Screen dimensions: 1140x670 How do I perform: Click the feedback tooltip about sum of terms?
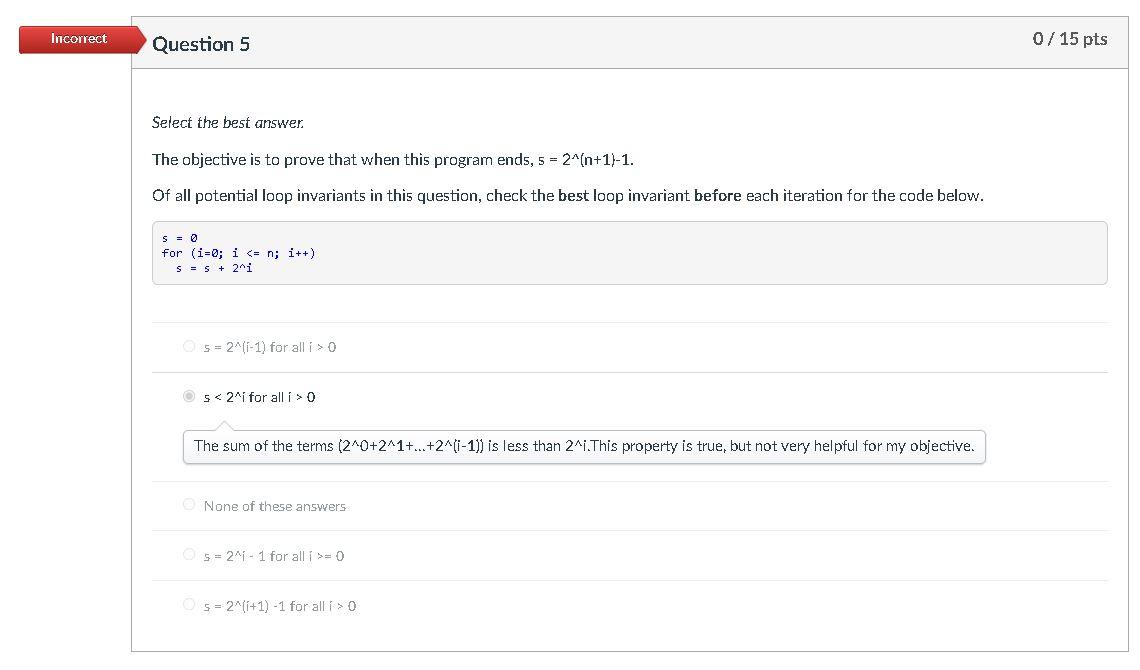tap(584, 445)
